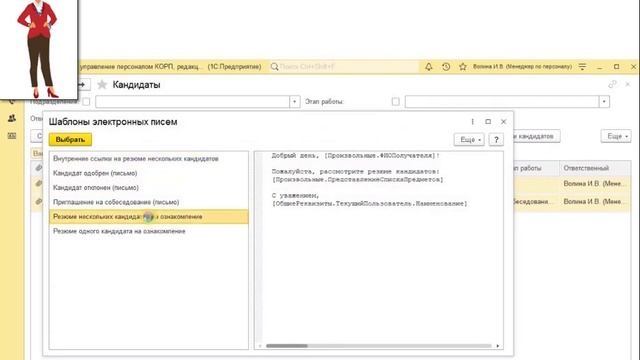Close the Шаблоны электронных писем dialog
This screenshot has width=640, height=360.
pyautogui.click(x=503, y=122)
